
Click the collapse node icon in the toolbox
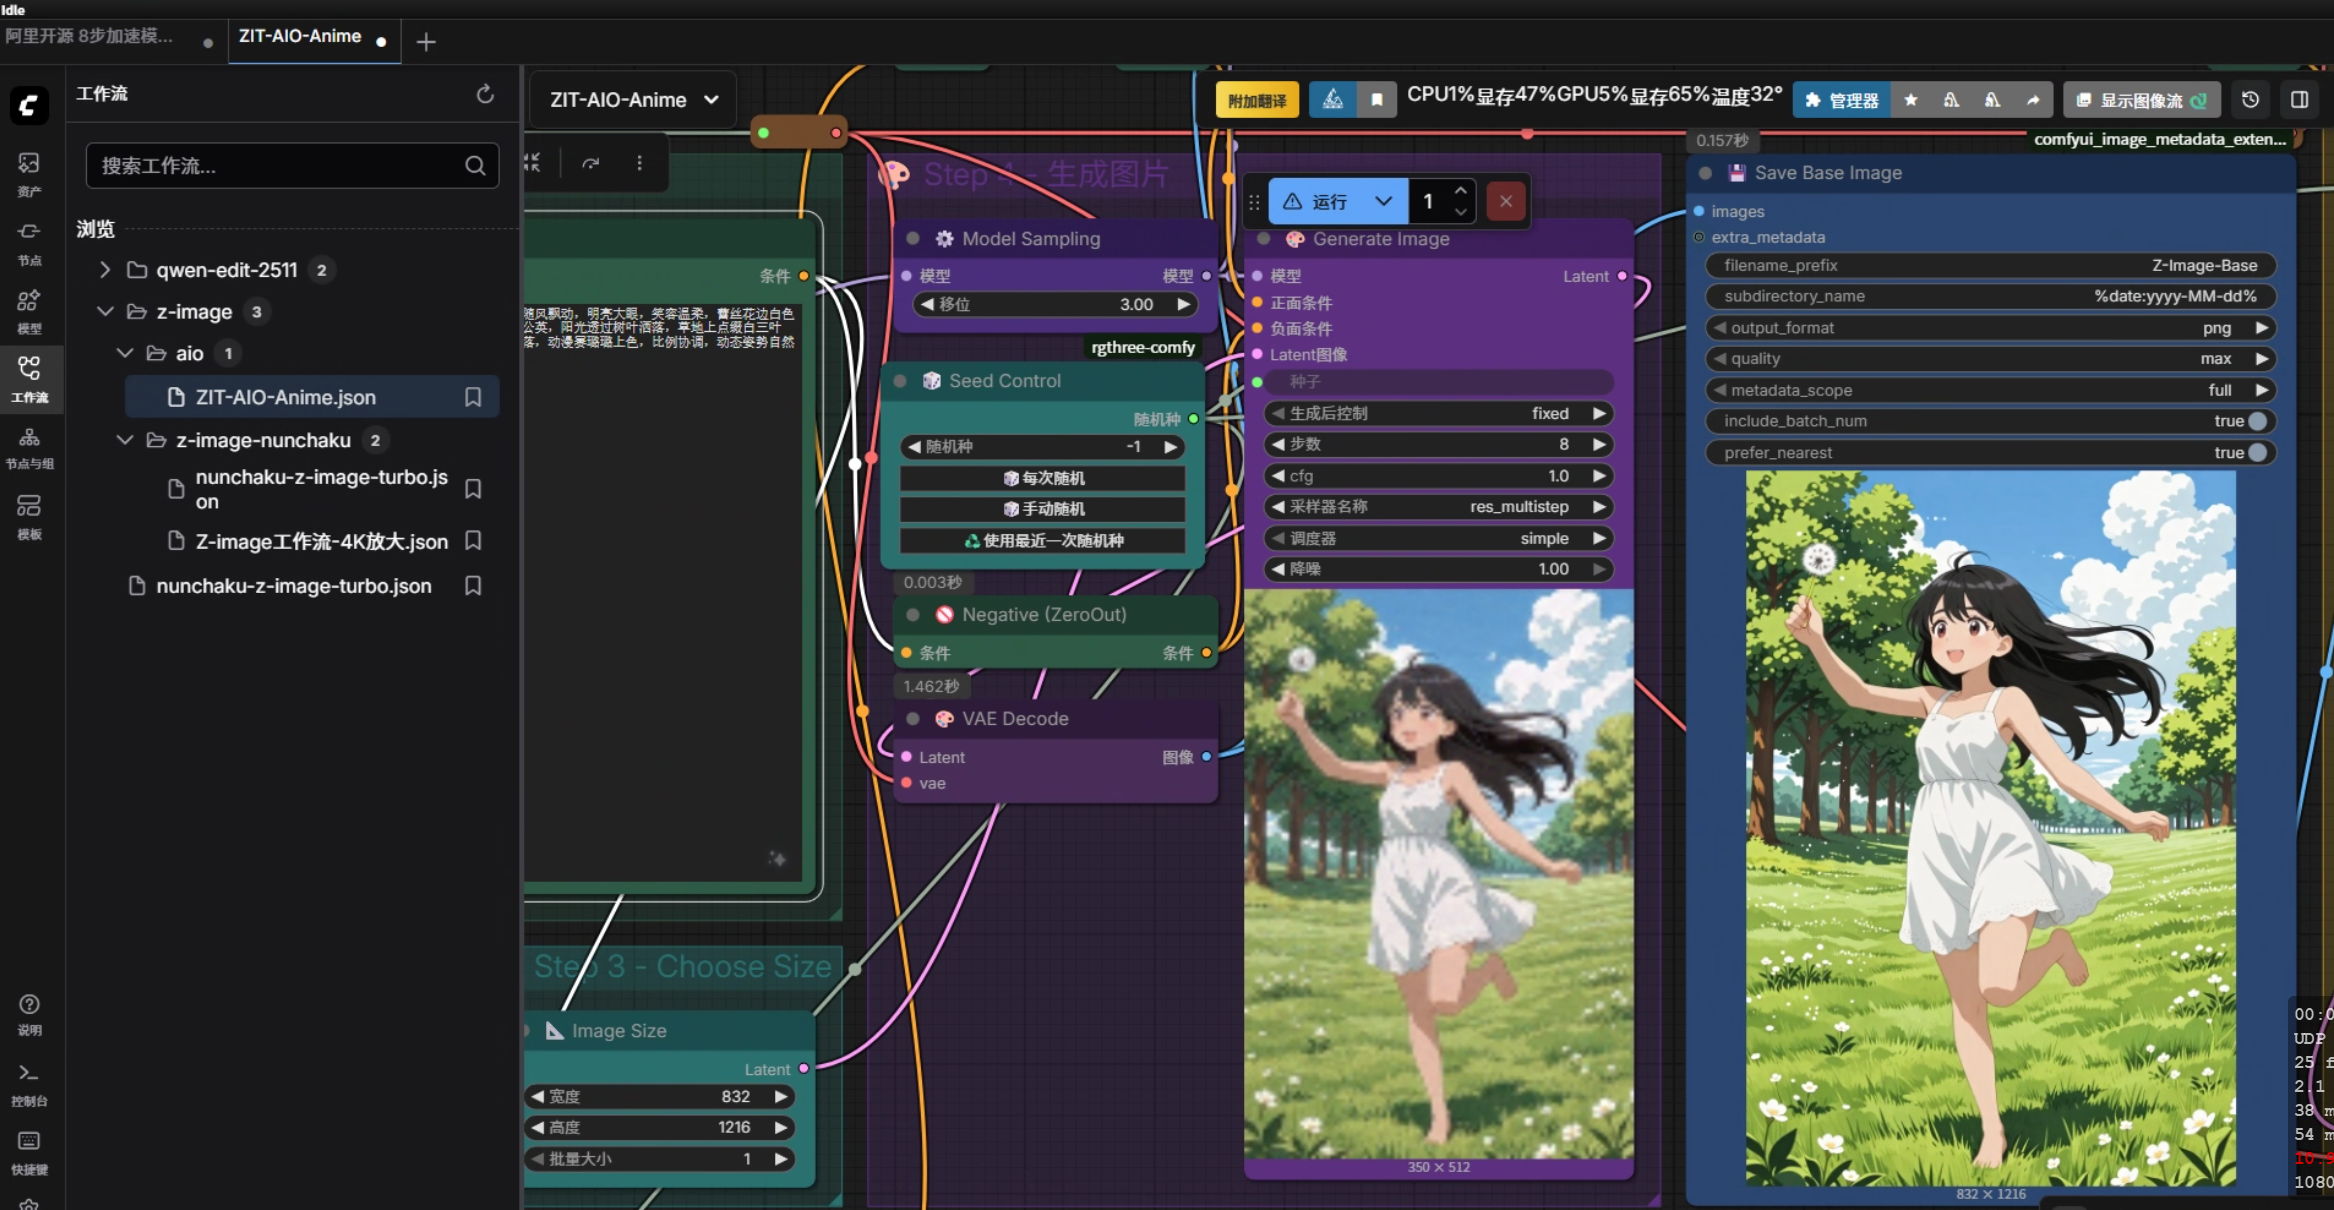pyautogui.click(x=533, y=163)
